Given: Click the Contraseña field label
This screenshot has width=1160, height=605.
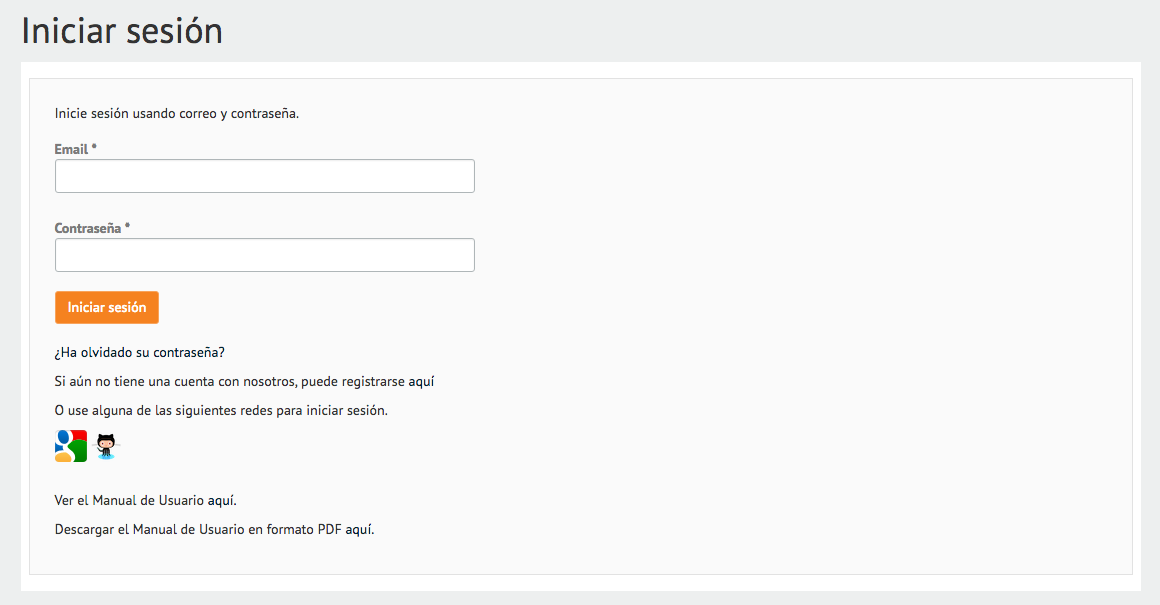Looking at the screenshot, I should pos(87,229).
